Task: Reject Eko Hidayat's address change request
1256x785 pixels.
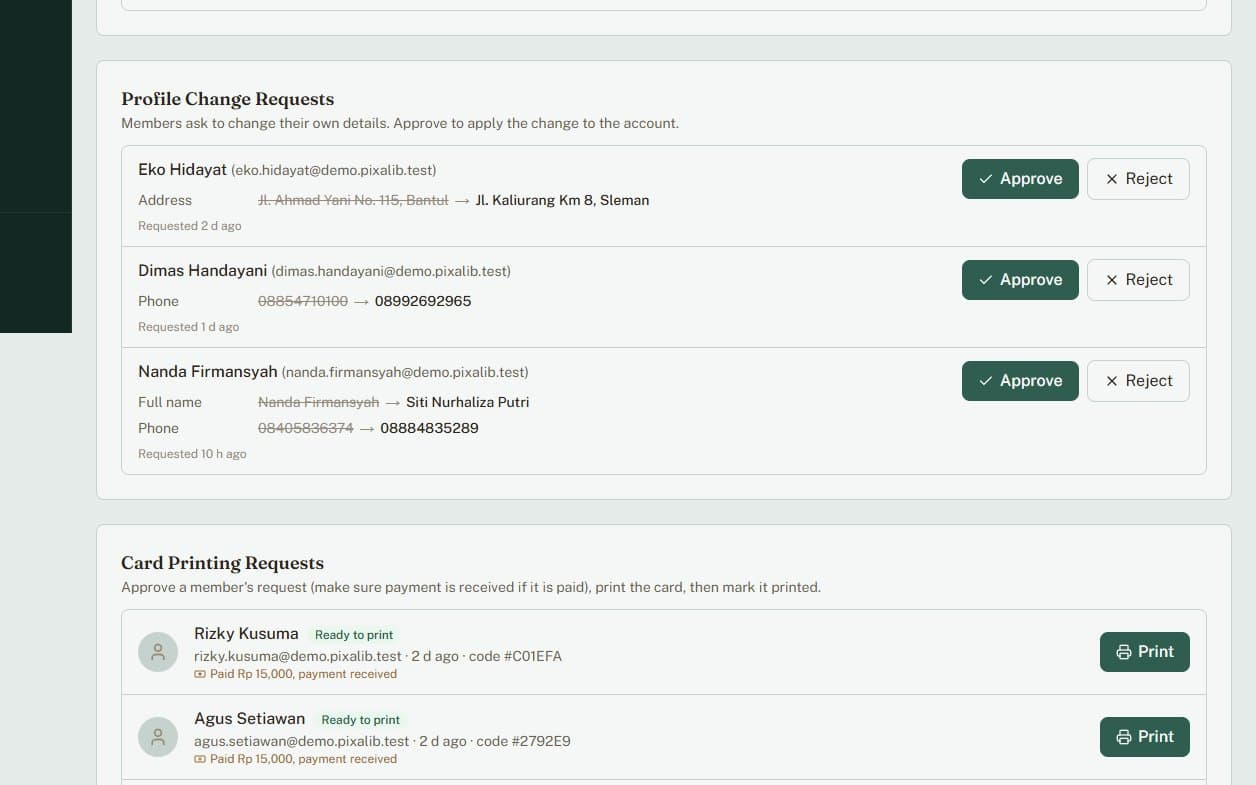Action: (x=1138, y=179)
